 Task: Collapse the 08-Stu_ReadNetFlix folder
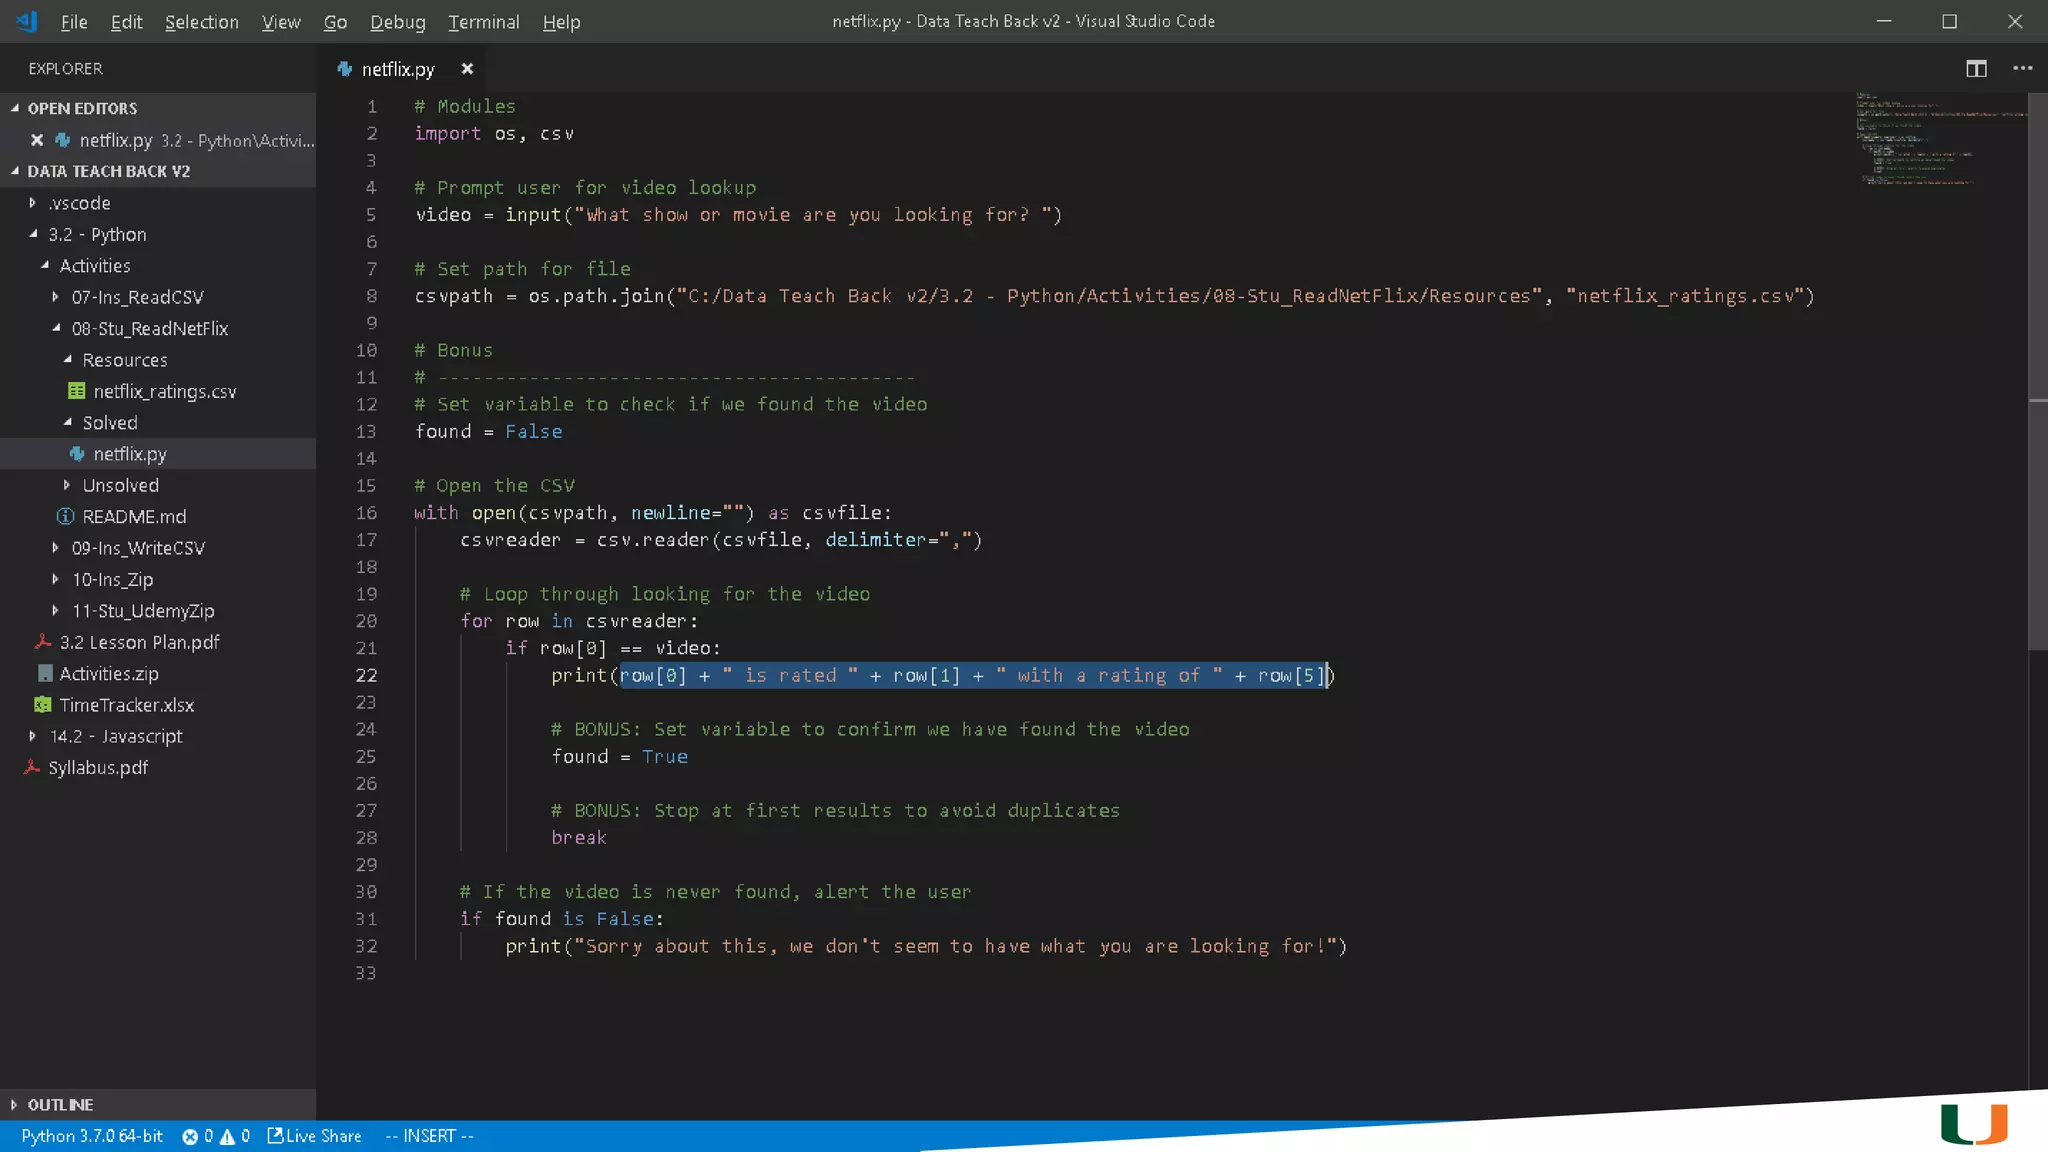(150, 328)
